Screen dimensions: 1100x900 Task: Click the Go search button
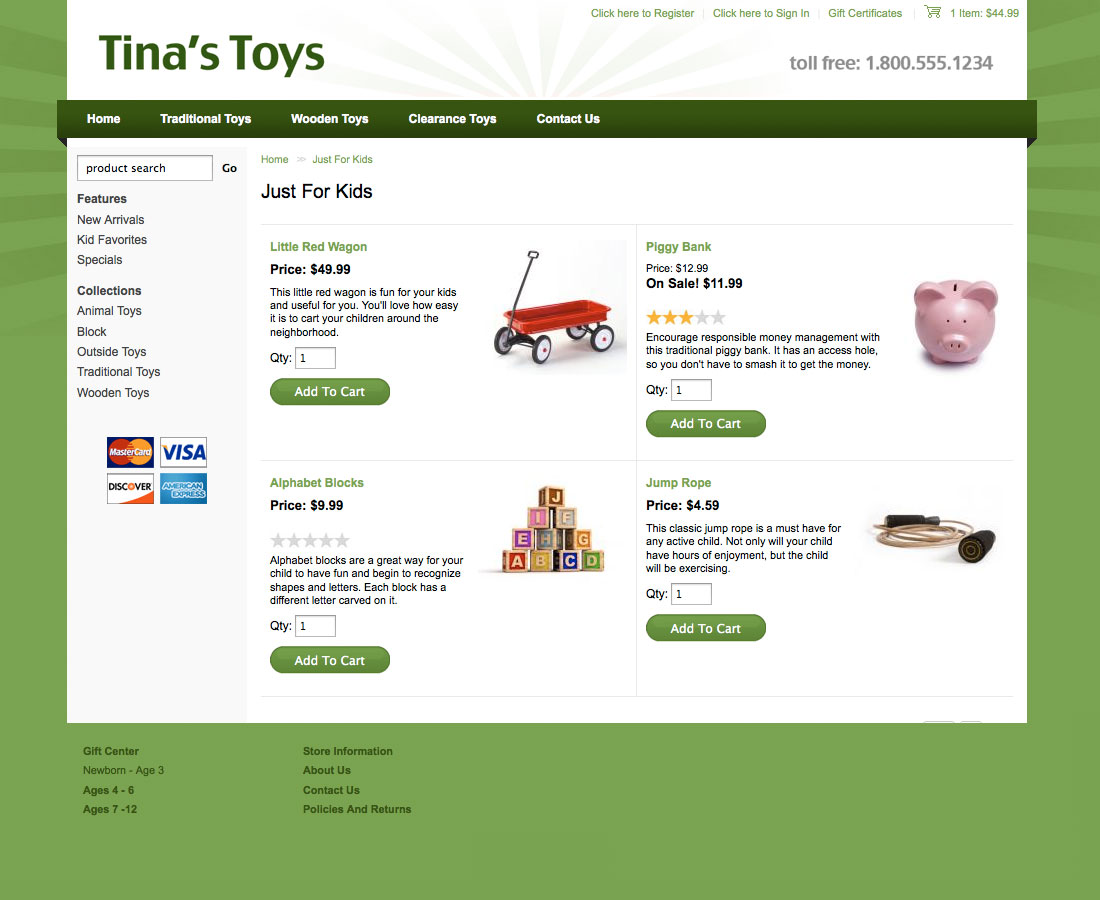coord(229,168)
